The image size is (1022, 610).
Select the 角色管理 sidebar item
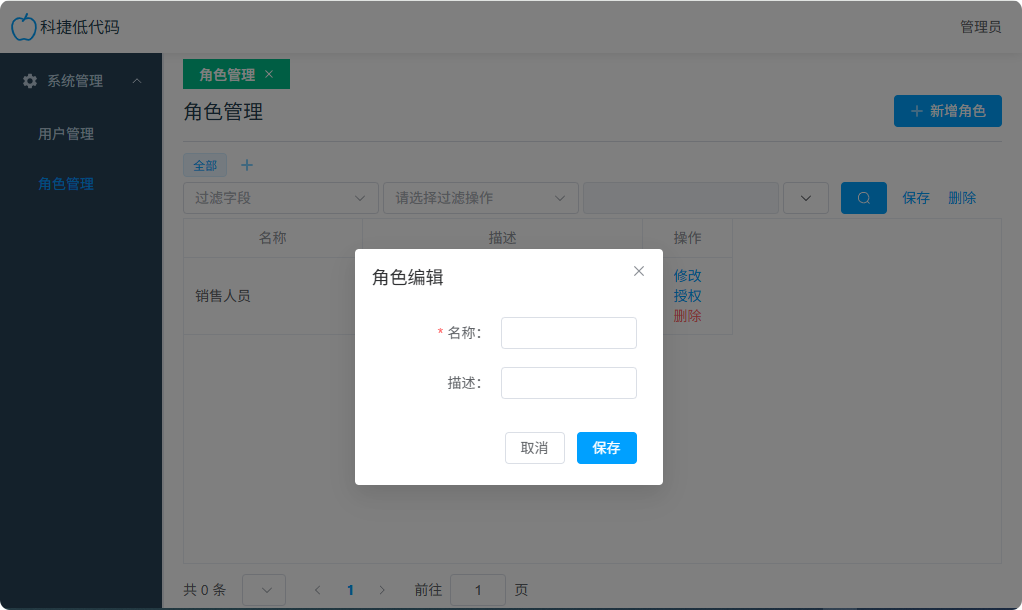pyautogui.click(x=66, y=184)
